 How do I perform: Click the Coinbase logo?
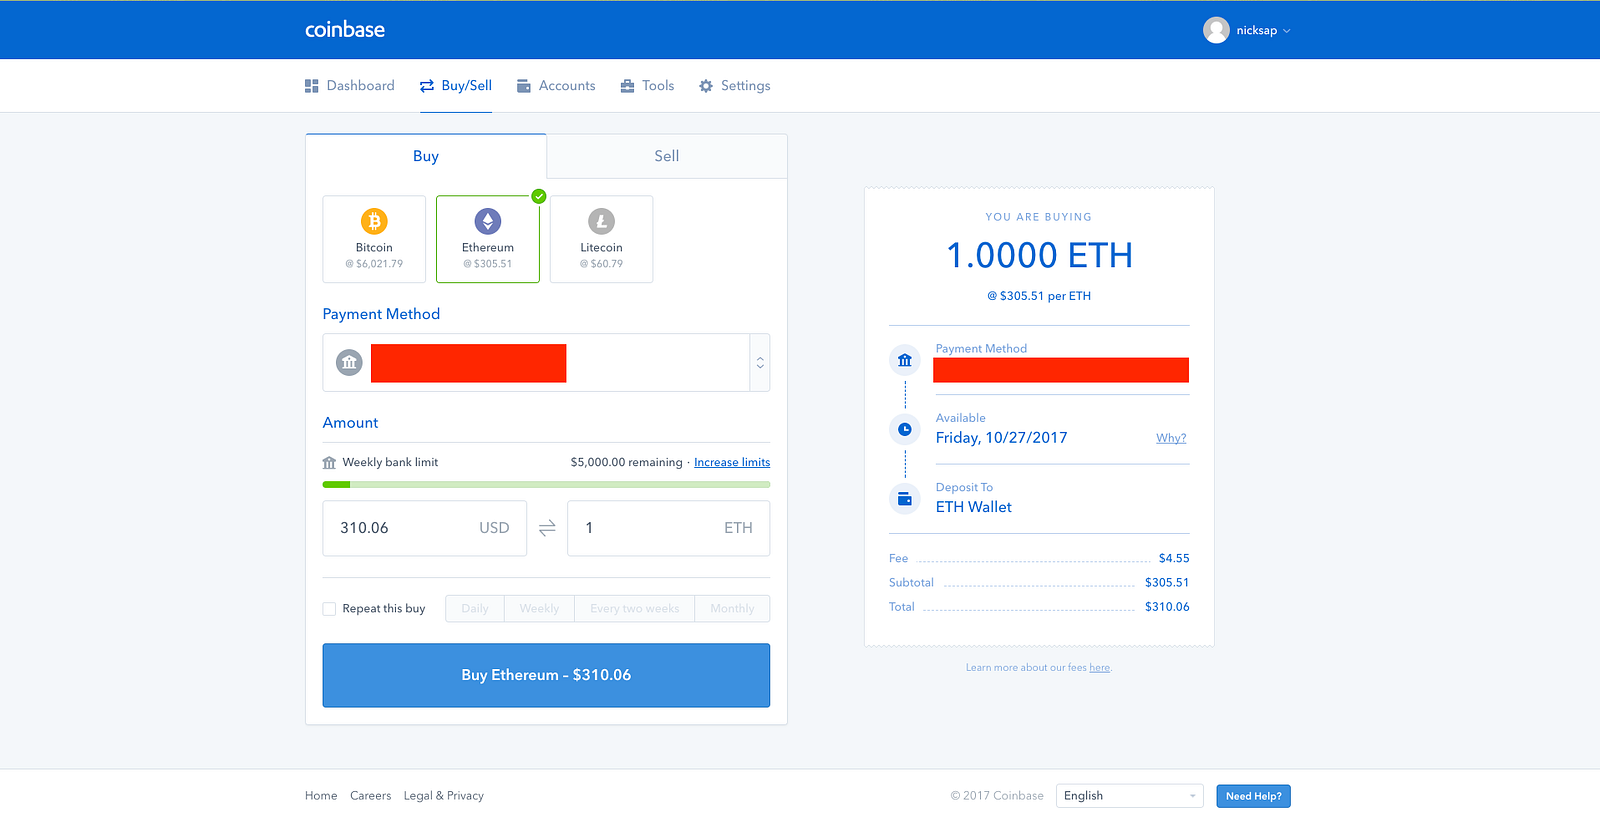click(345, 30)
